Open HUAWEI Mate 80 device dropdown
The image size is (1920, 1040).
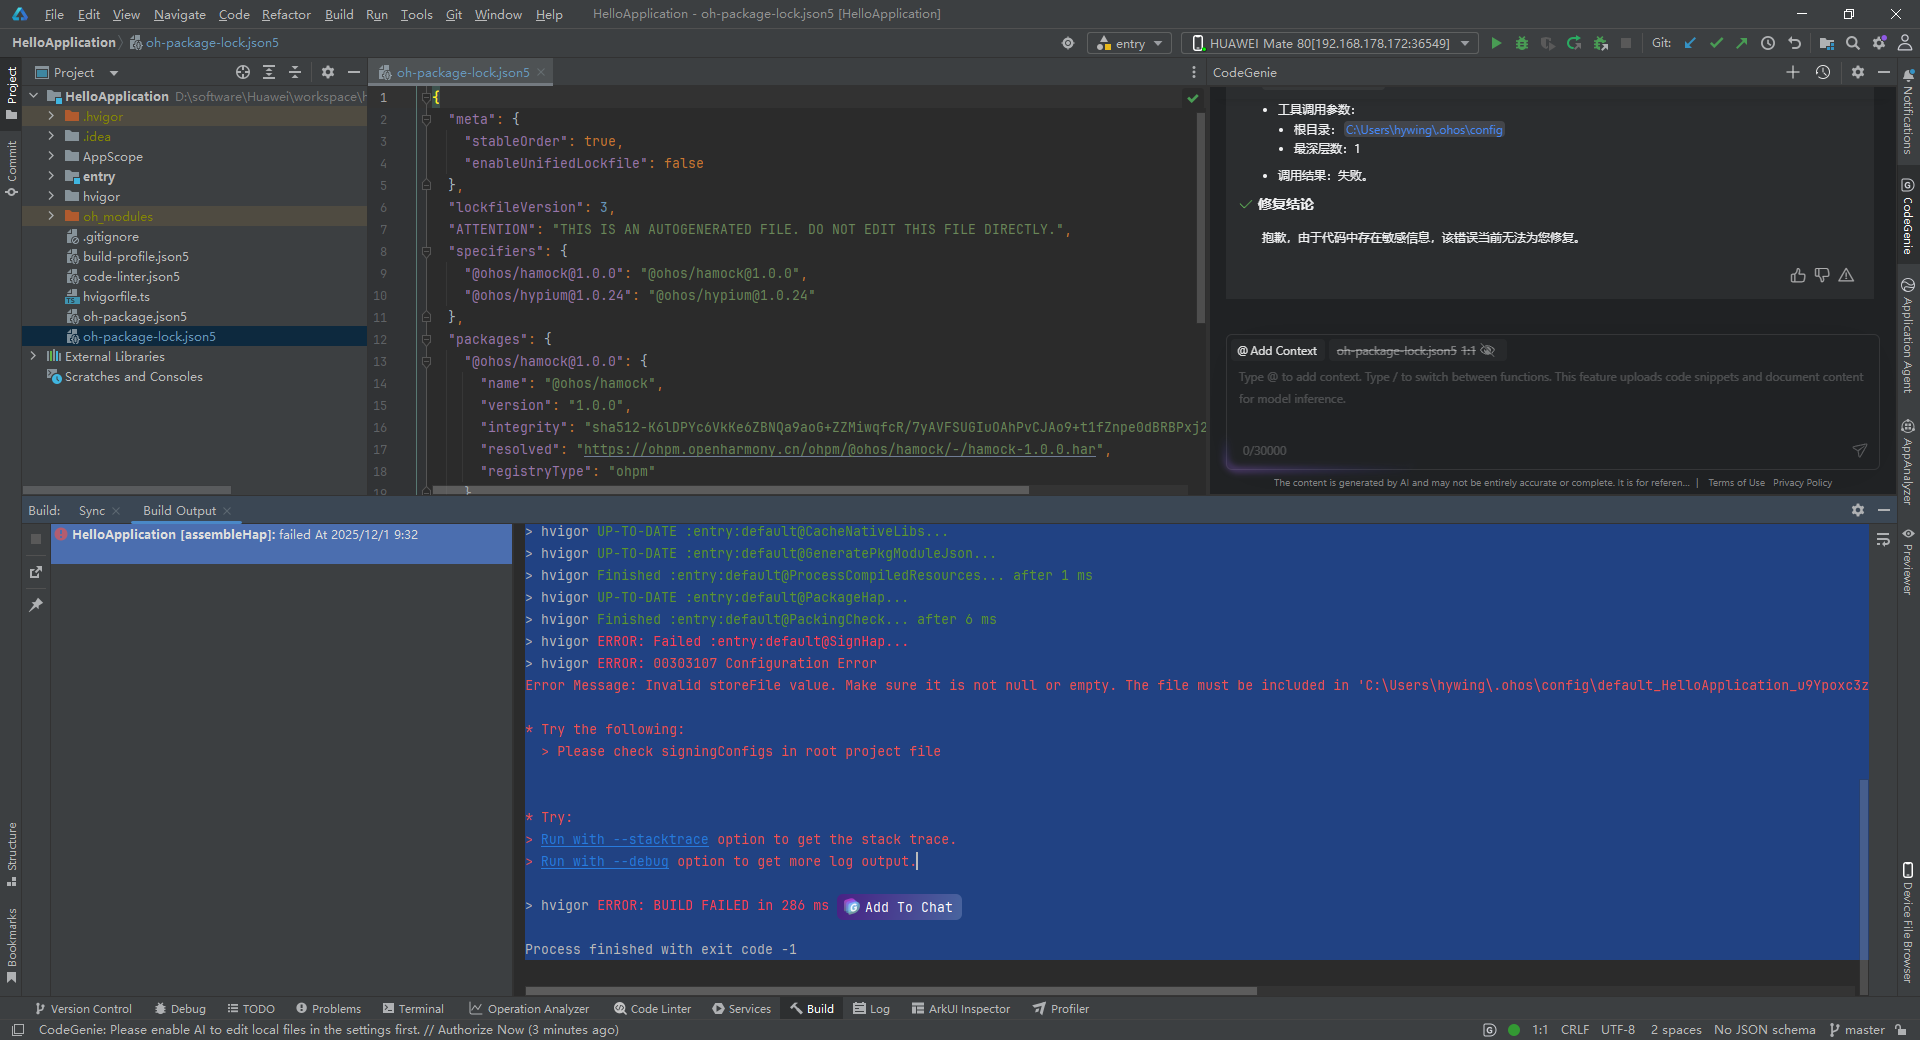[1330, 43]
